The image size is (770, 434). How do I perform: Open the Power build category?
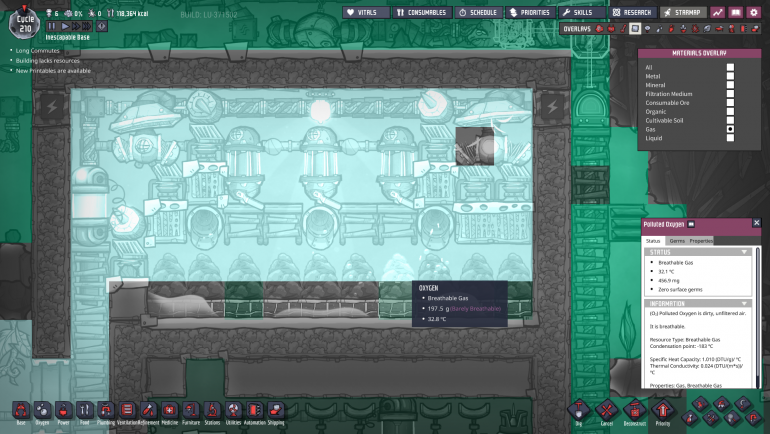(x=63, y=410)
